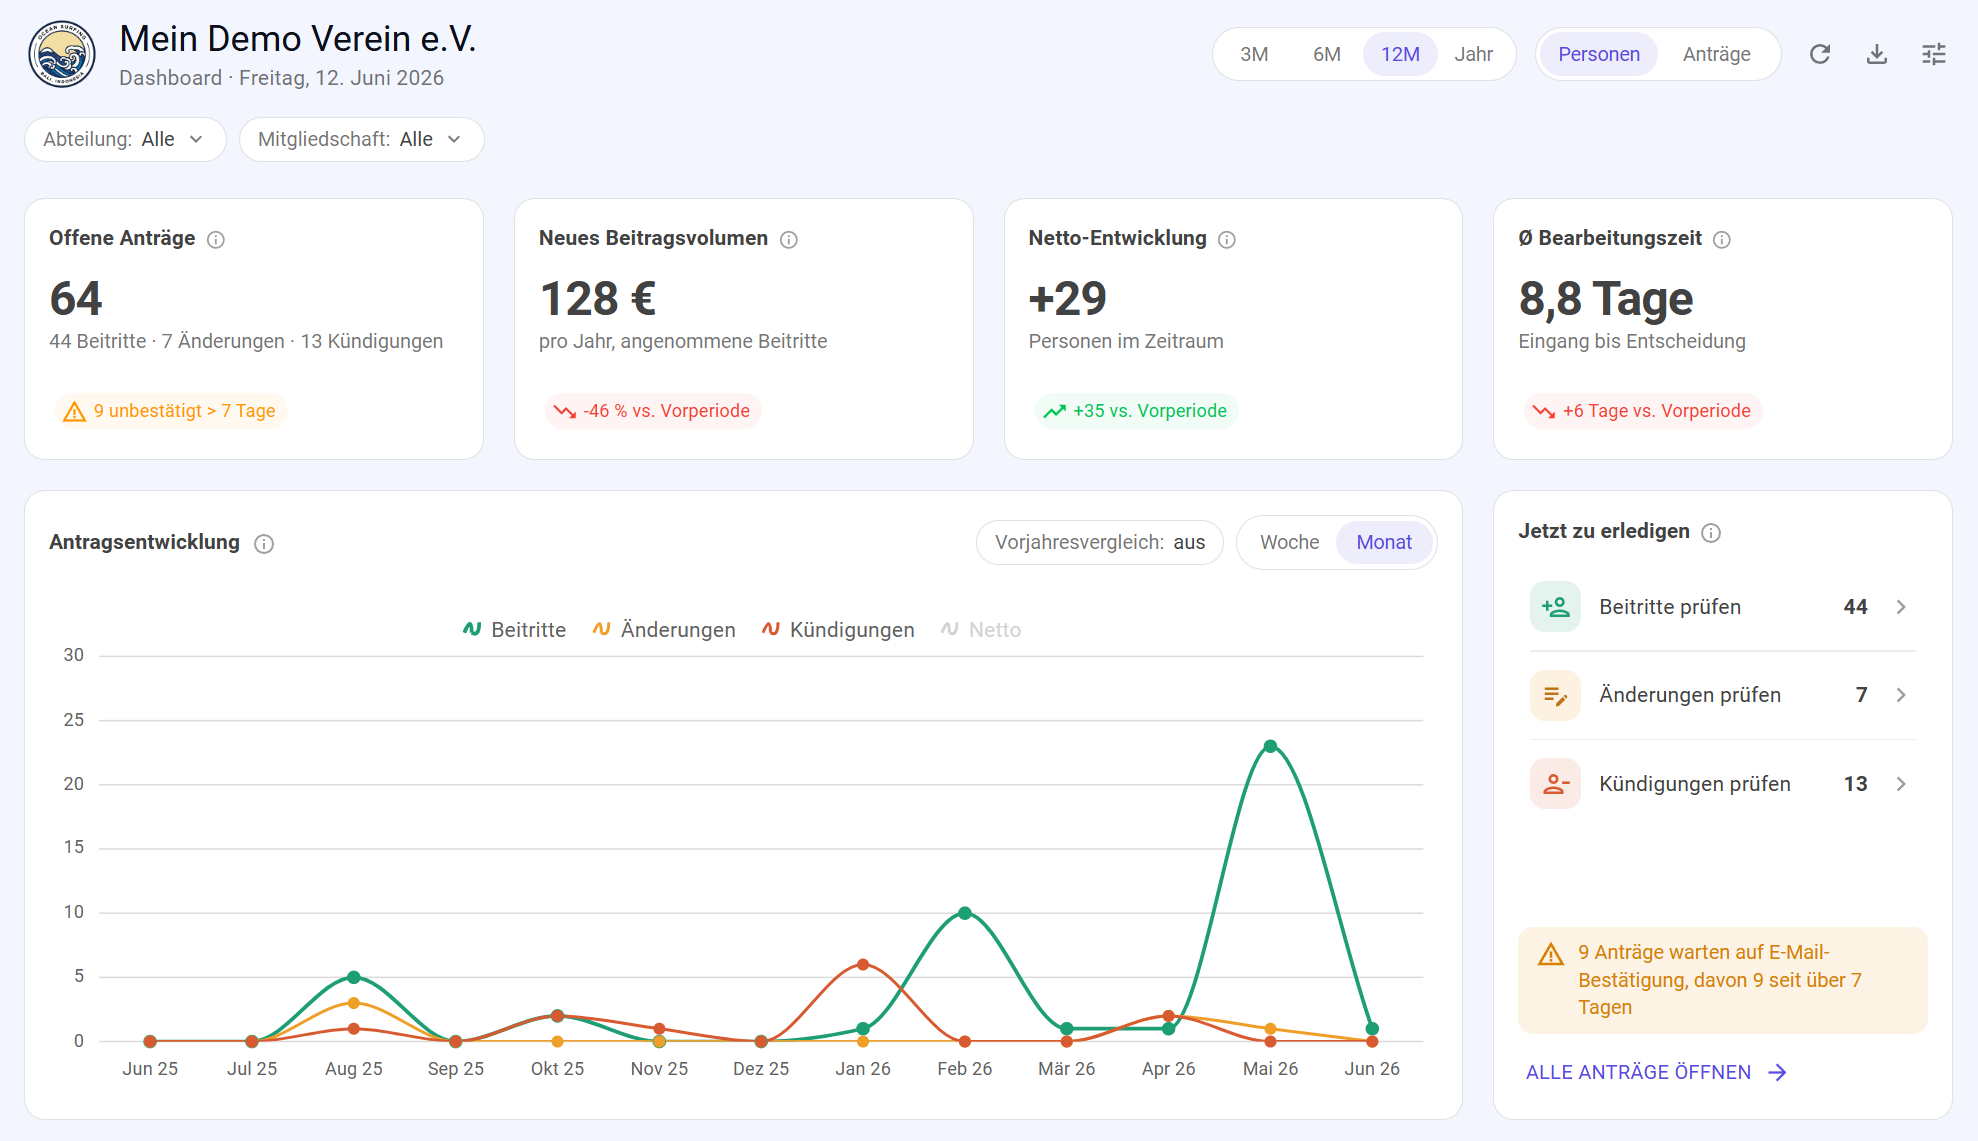This screenshot has width=1978, height=1141.
Task: Click the 128 € Beitragsvolumen value
Action: [598, 298]
